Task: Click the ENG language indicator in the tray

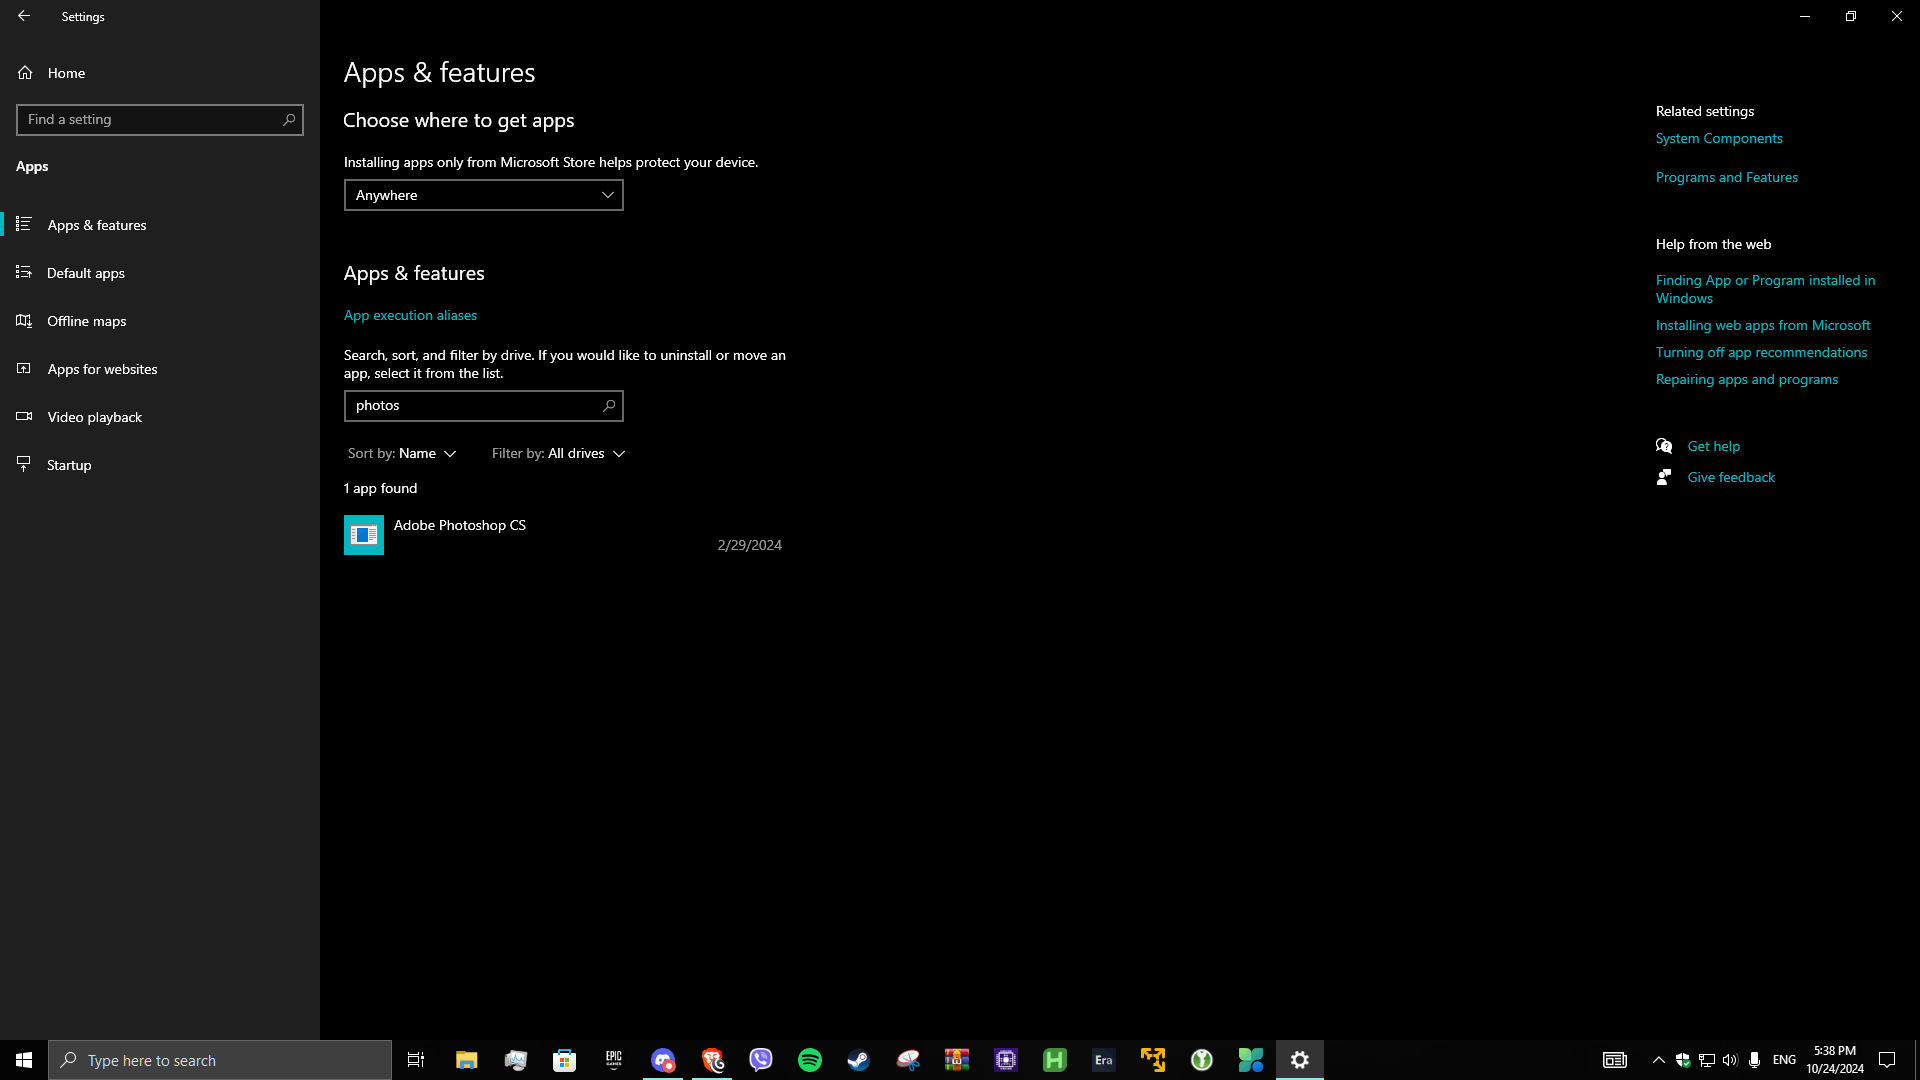Action: pos(1784,1059)
